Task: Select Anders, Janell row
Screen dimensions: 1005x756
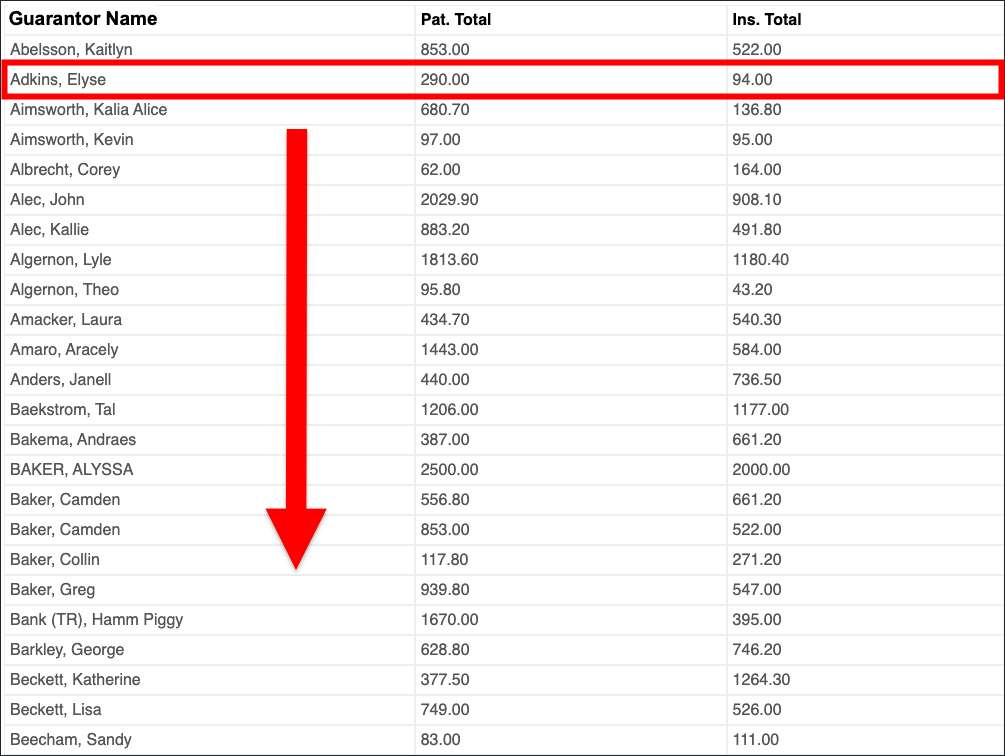Action: click(502, 379)
